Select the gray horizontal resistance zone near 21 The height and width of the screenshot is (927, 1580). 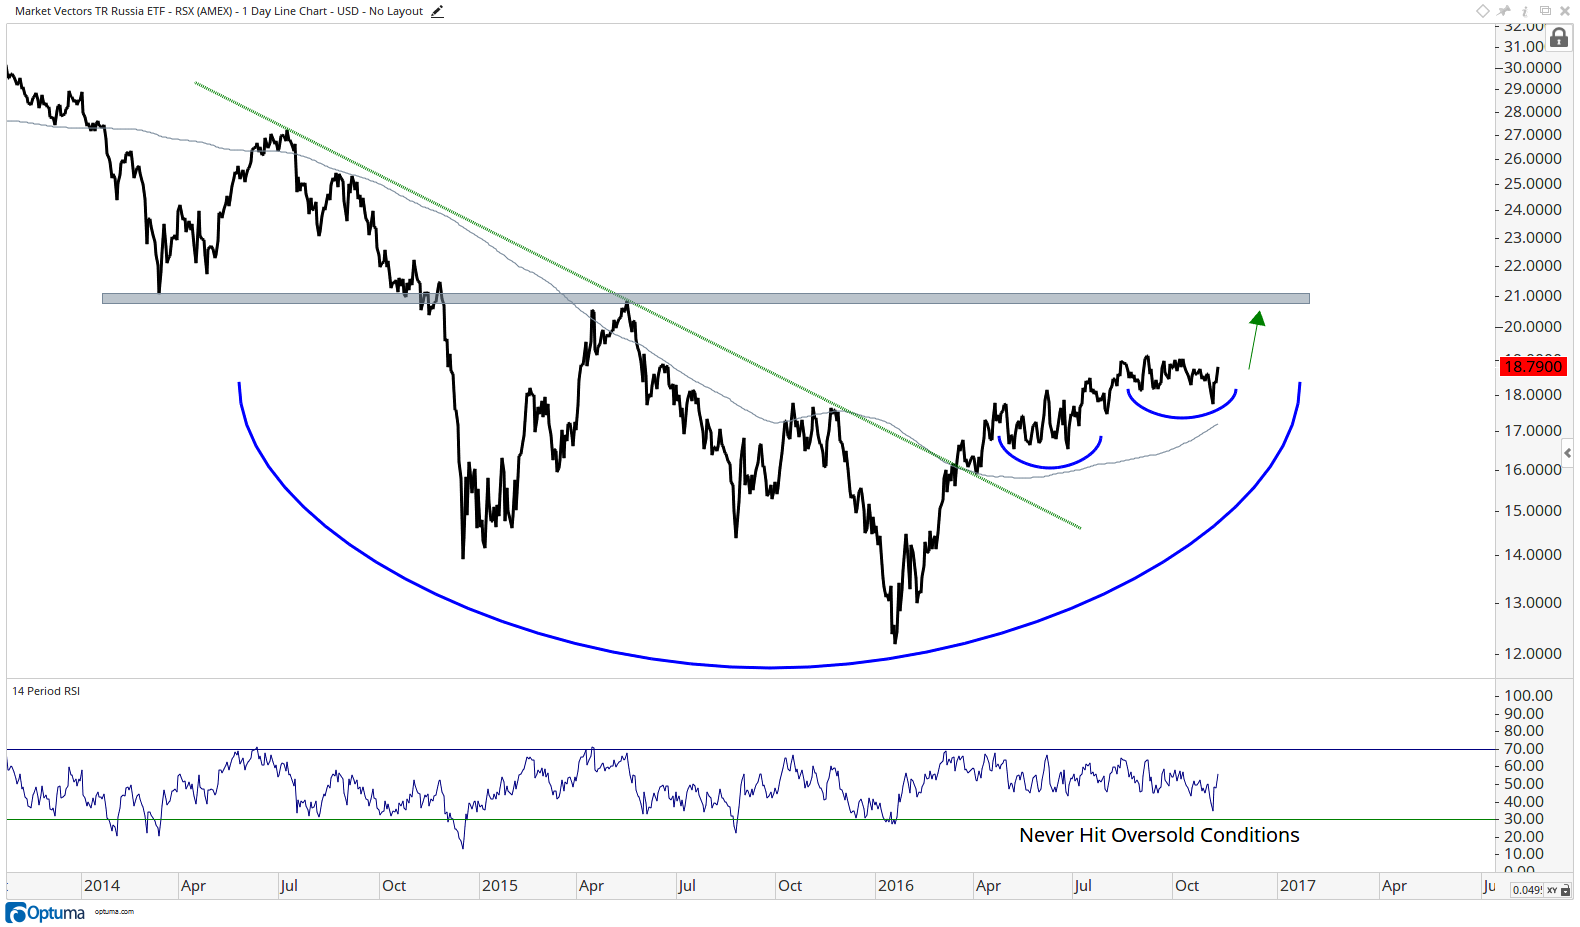point(706,298)
